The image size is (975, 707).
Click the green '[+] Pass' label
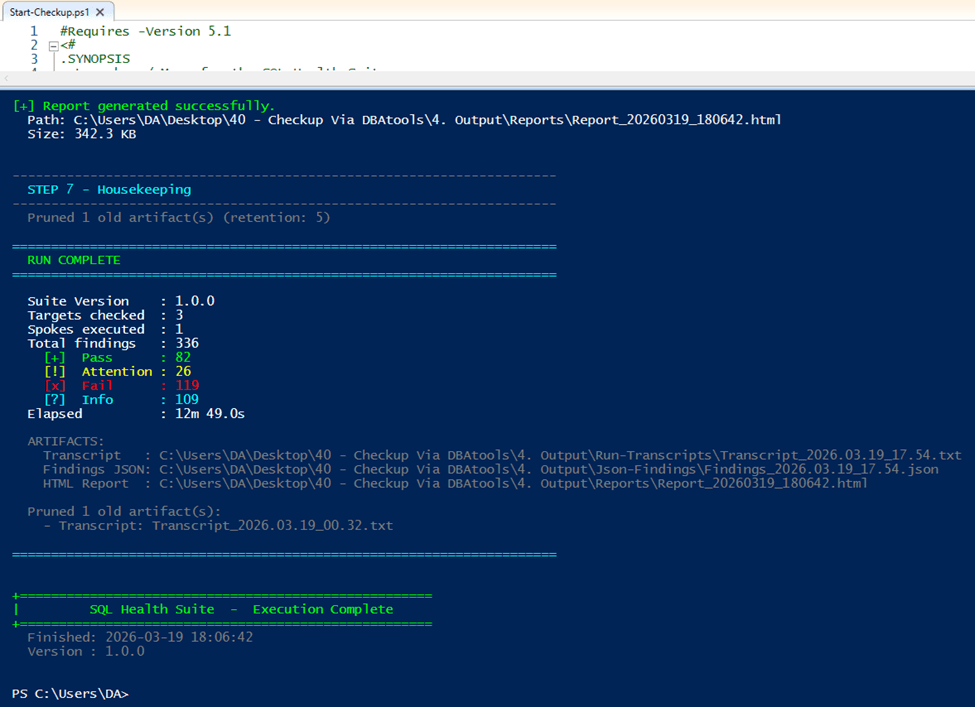pos(78,358)
